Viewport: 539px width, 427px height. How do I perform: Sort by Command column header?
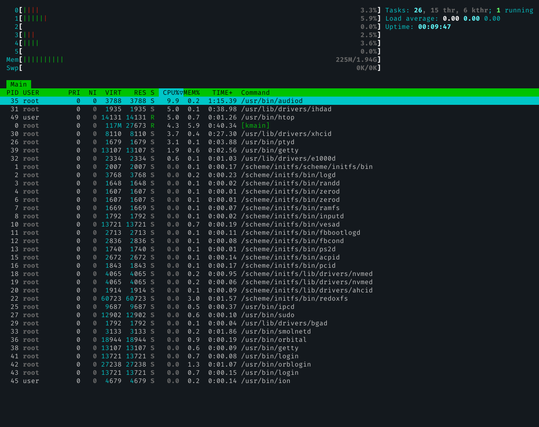click(x=255, y=92)
